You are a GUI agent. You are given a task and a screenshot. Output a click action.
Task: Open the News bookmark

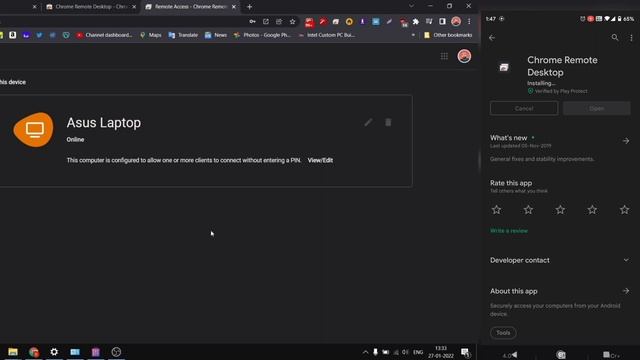[216, 35]
